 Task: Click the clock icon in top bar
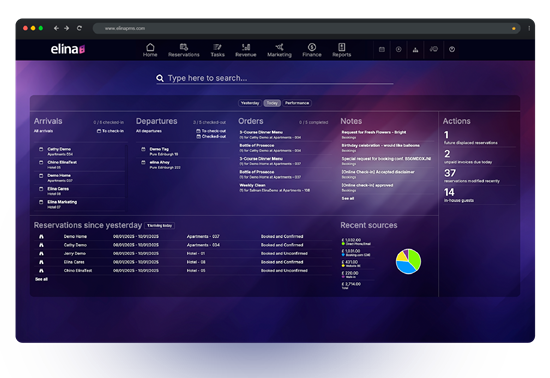(398, 49)
